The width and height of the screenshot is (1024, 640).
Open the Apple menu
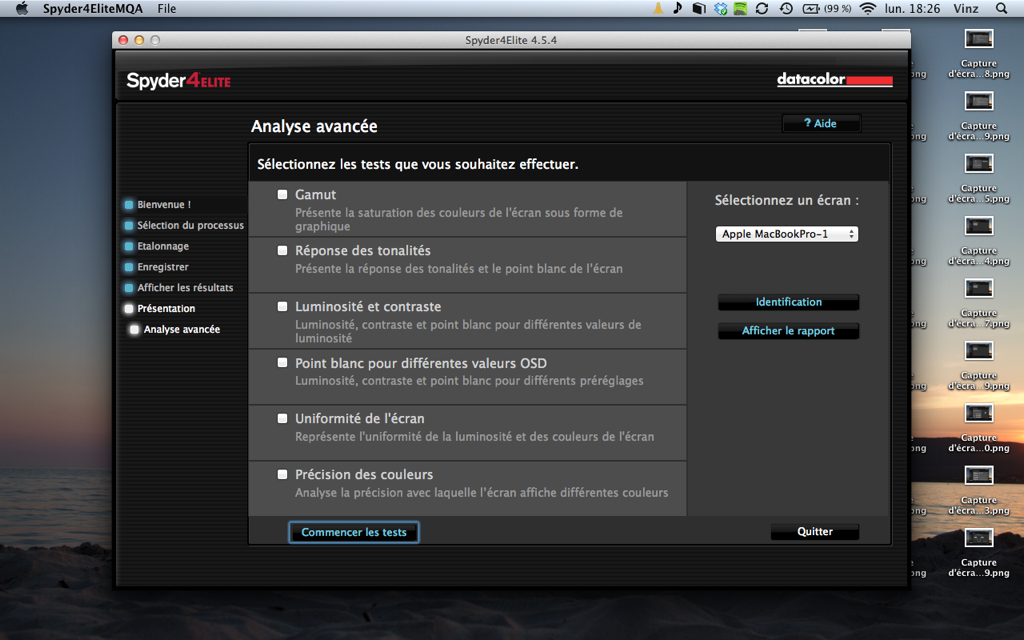pyautogui.click(x=21, y=8)
